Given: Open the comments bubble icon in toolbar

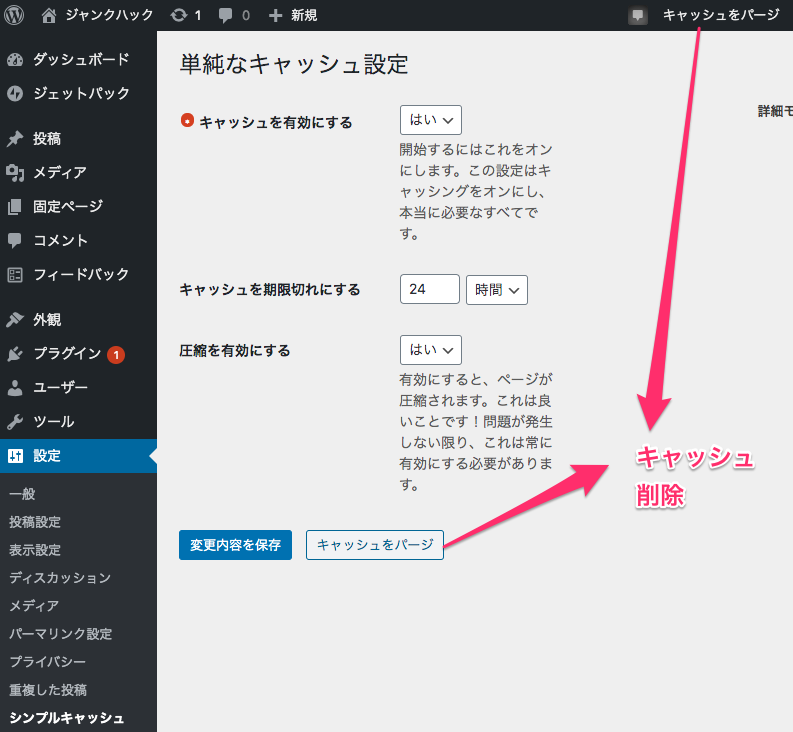Looking at the screenshot, I should [x=226, y=15].
